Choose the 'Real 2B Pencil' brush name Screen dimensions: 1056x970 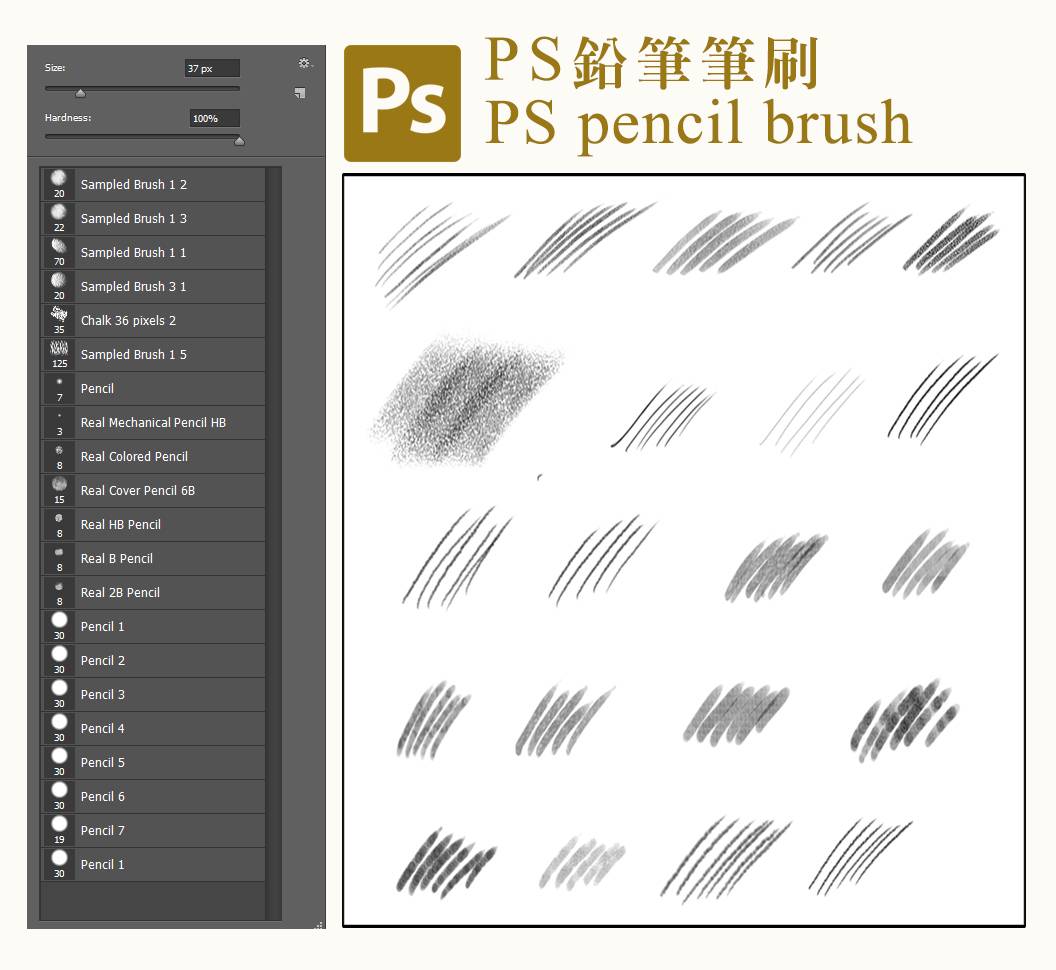(x=120, y=593)
